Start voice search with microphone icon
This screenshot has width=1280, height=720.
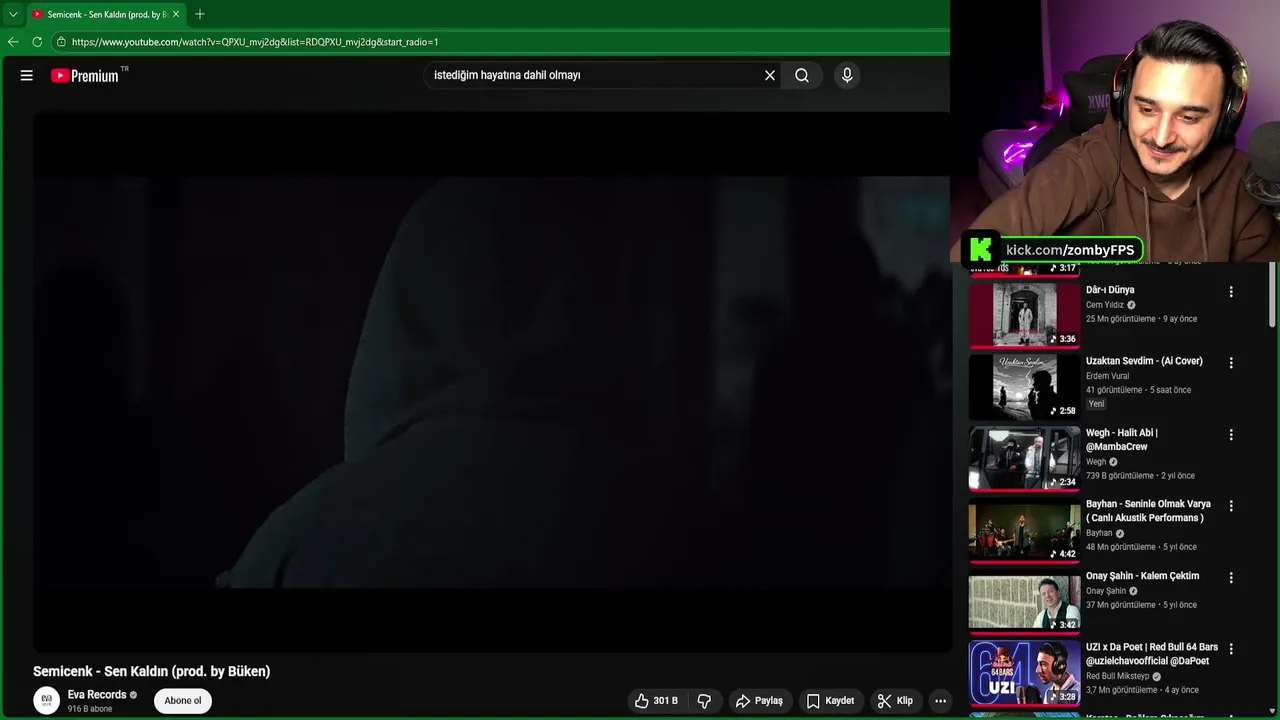coord(847,75)
